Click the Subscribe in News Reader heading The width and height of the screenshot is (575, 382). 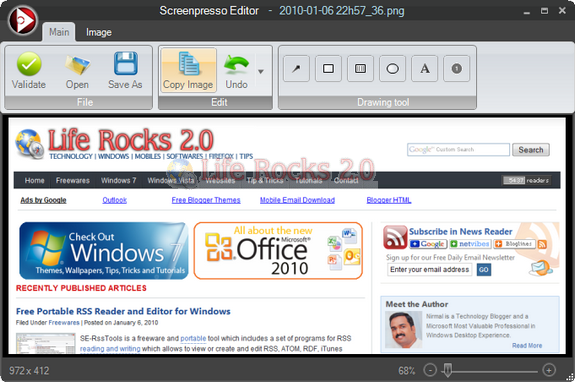click(461, 232)
